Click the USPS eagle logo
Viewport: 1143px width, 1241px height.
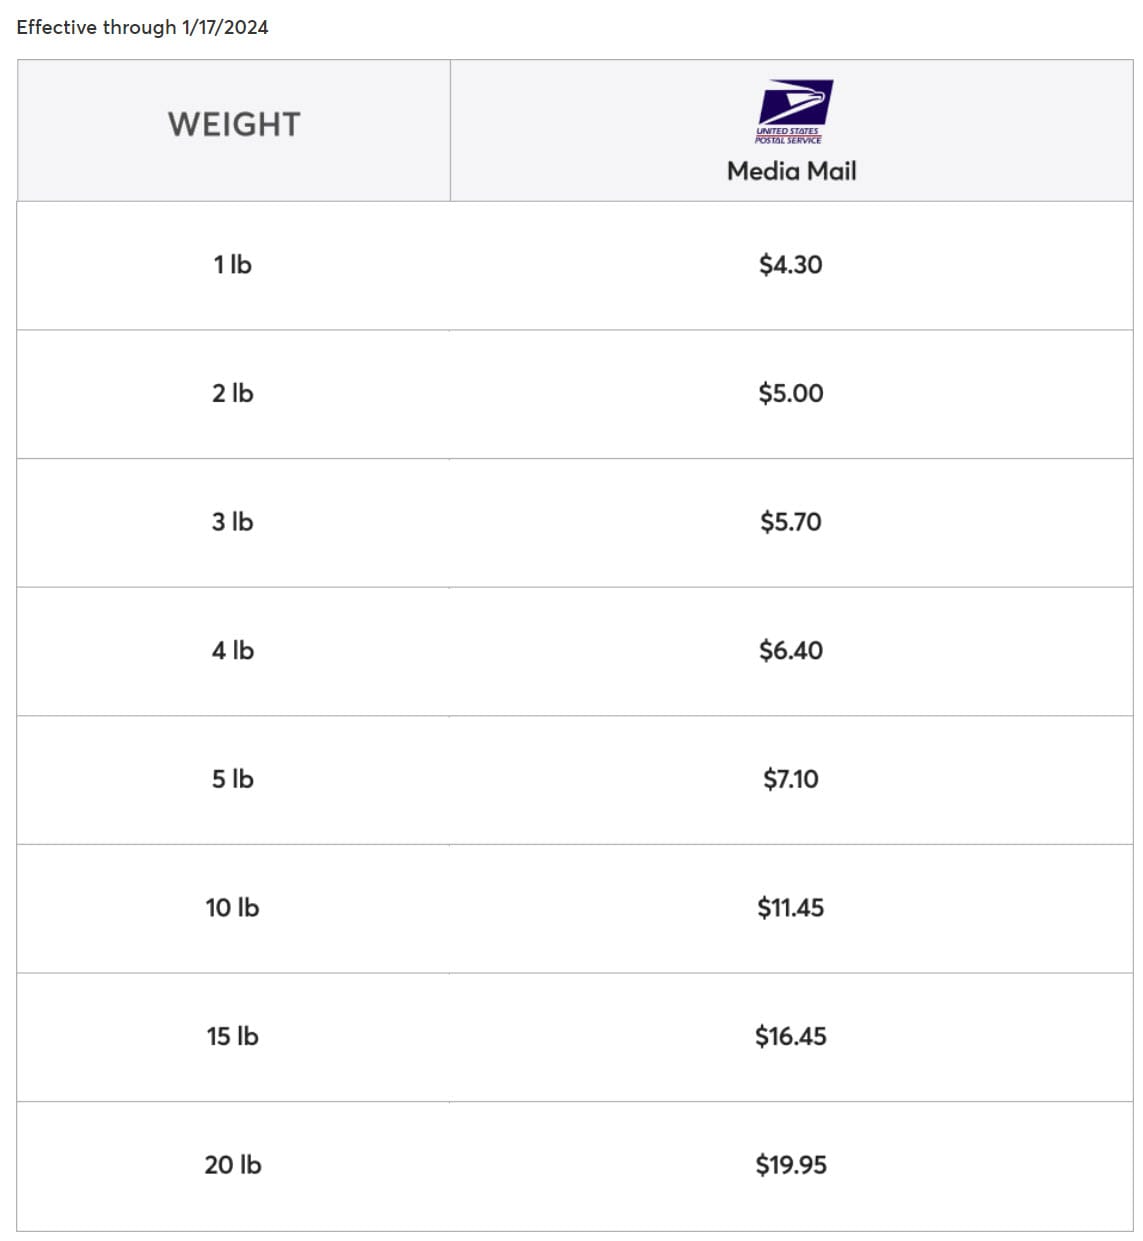tap(792, 110)
